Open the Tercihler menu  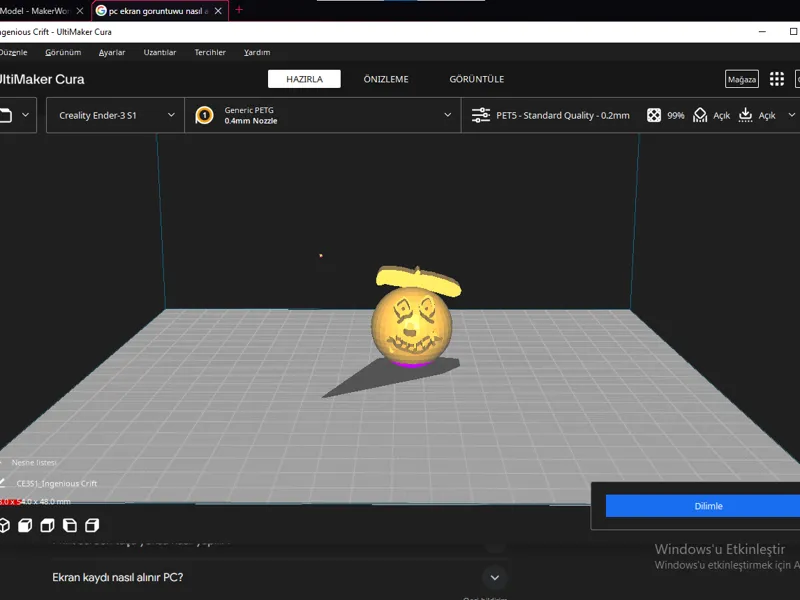click(210, 52)
